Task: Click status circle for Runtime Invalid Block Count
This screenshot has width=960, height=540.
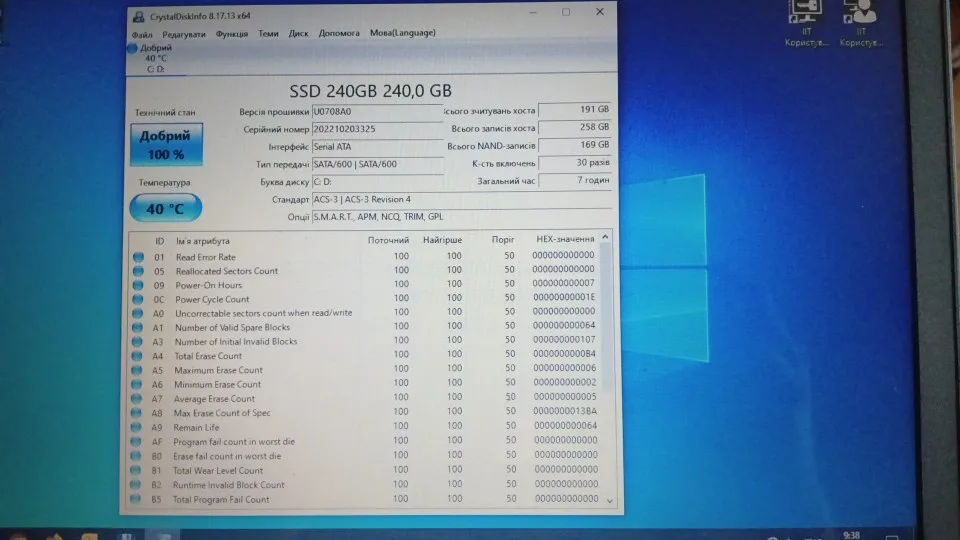Action: [135, 485]
